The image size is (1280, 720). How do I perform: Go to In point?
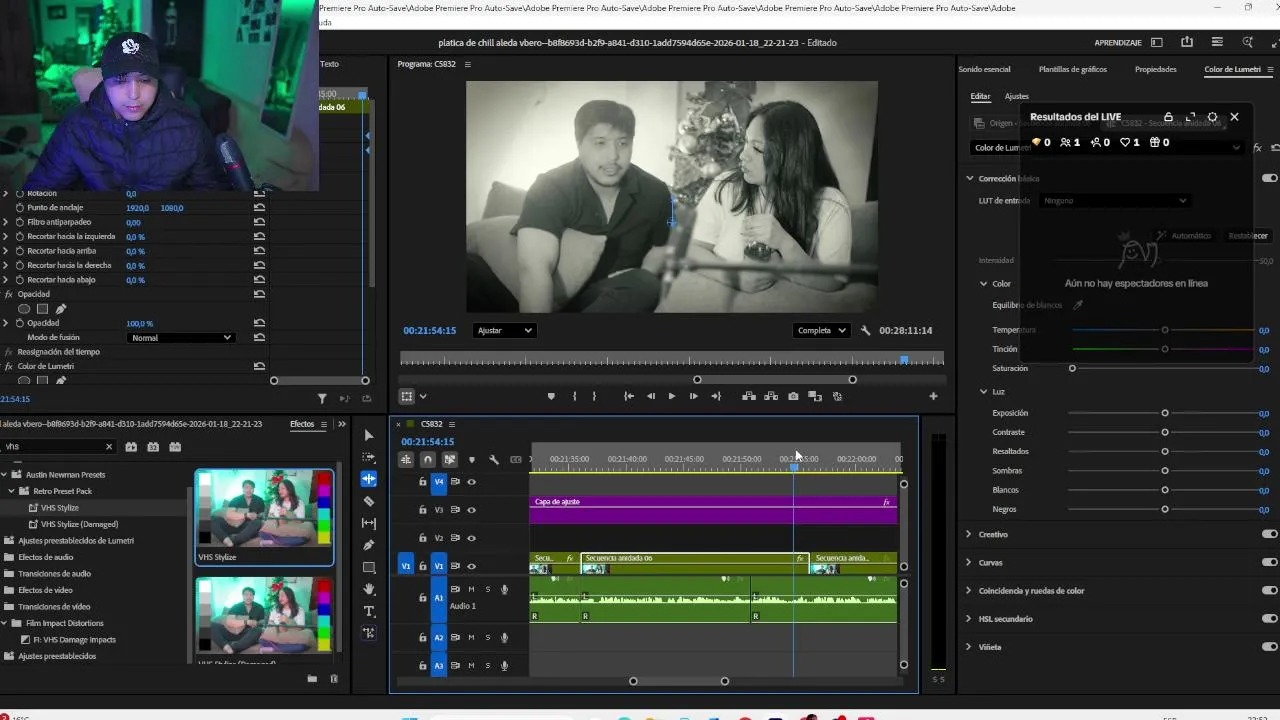(629, 396)
